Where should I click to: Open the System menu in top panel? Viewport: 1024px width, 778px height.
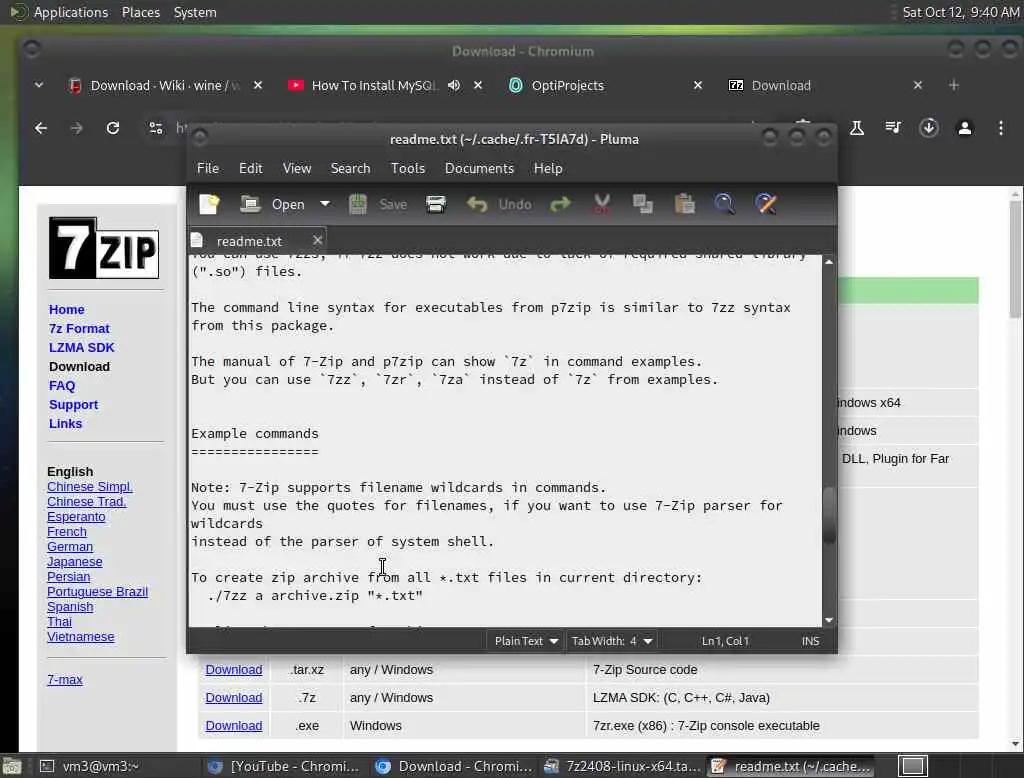[195, 12]
